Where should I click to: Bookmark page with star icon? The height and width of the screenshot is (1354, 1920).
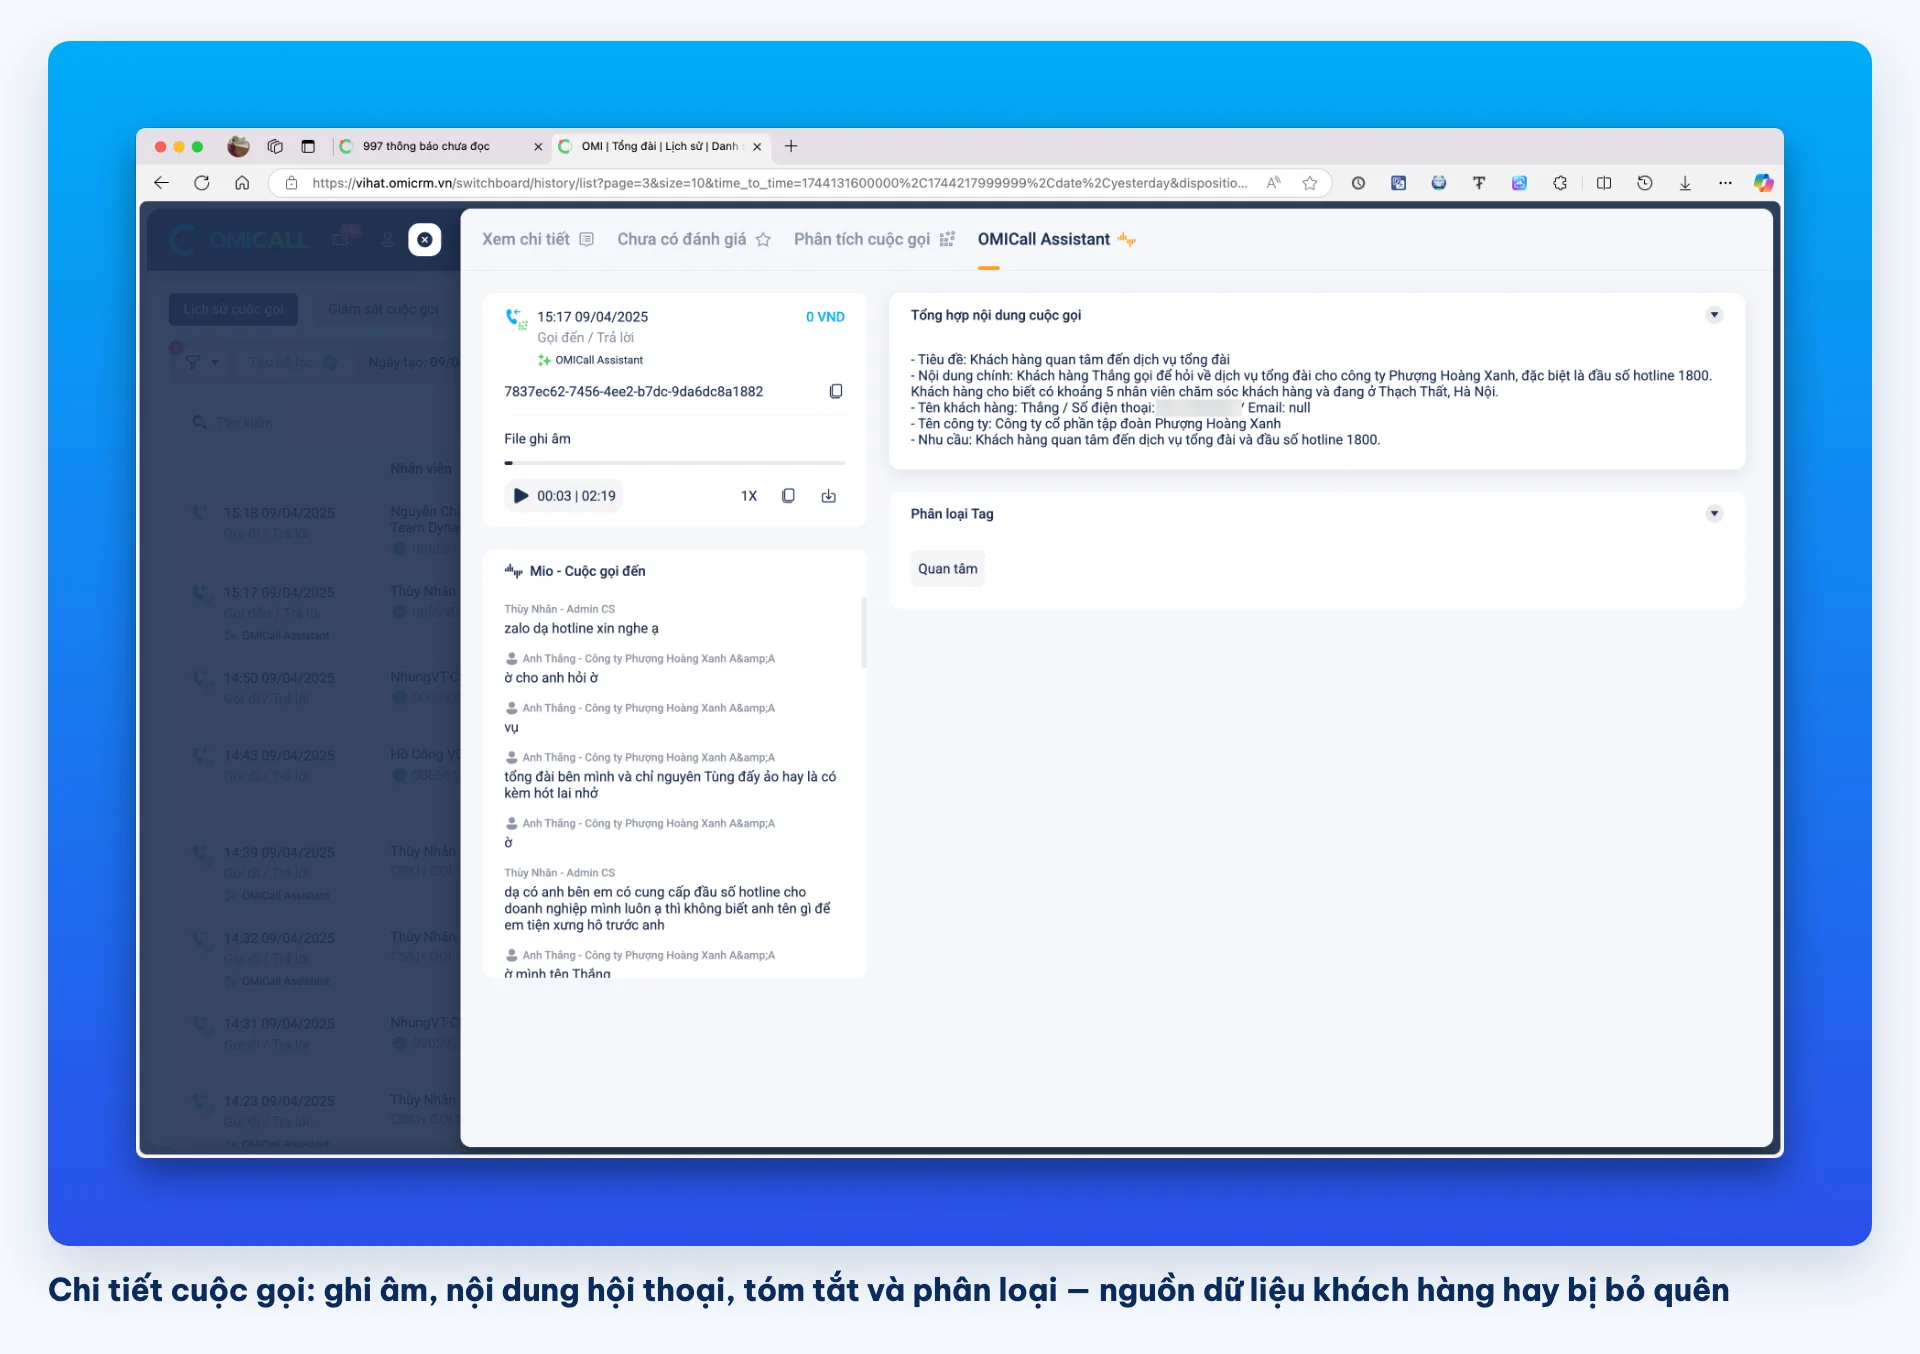(1310, 183)
